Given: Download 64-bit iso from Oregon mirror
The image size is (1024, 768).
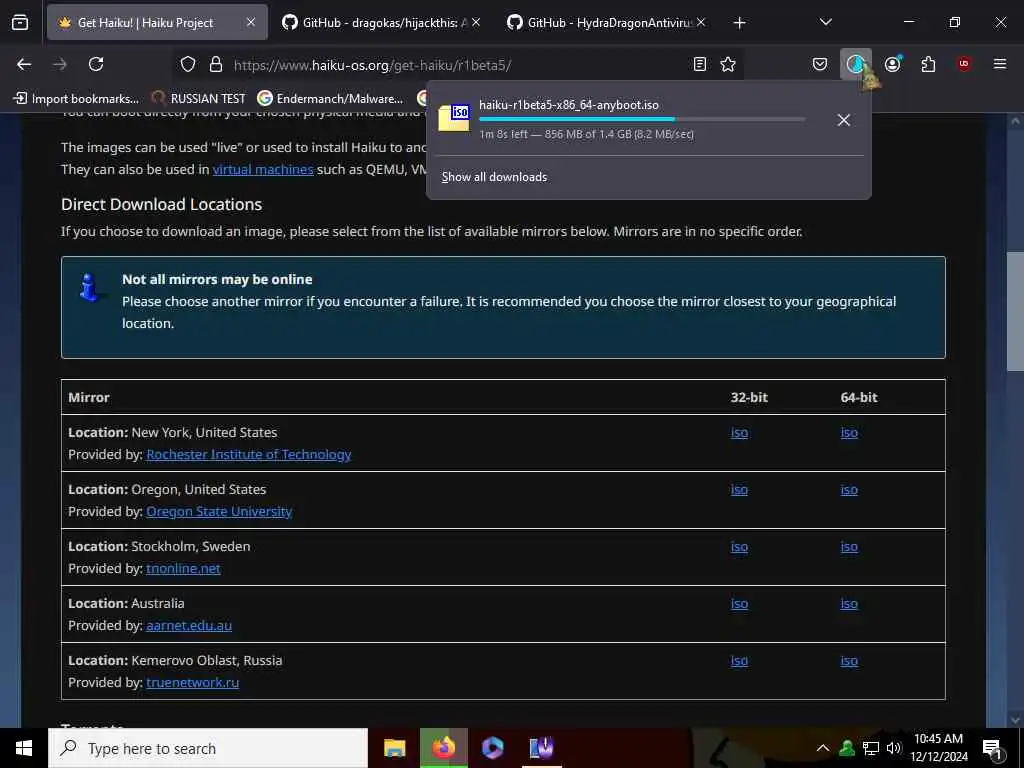Looking at the screenshot, I should click(849, 490).
